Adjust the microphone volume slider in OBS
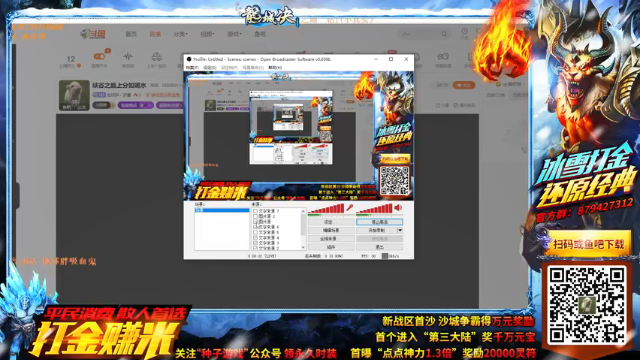The image size is (640, 360). coord(326,209)
